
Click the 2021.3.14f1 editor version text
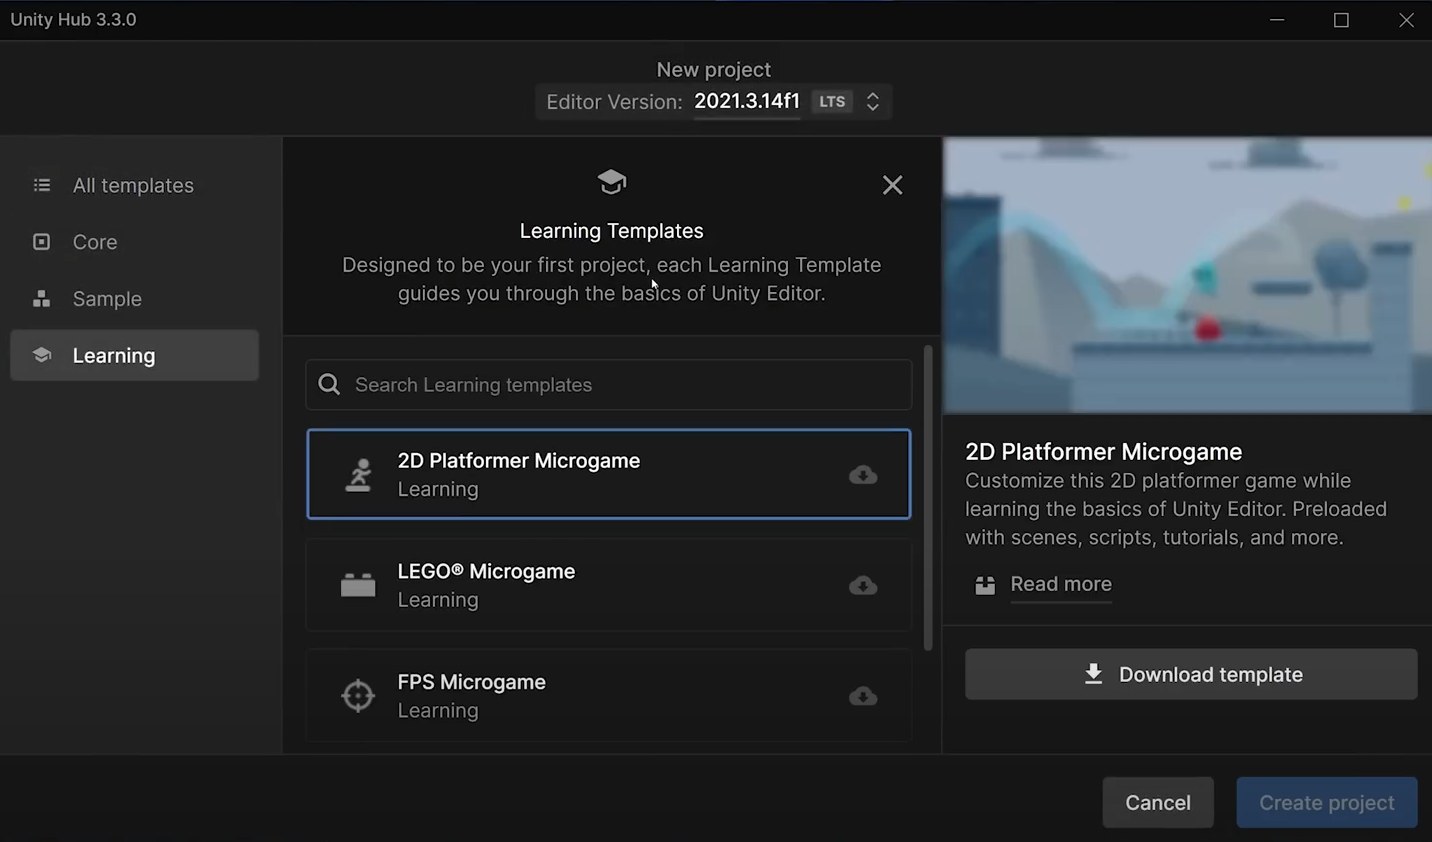[747, 101]
